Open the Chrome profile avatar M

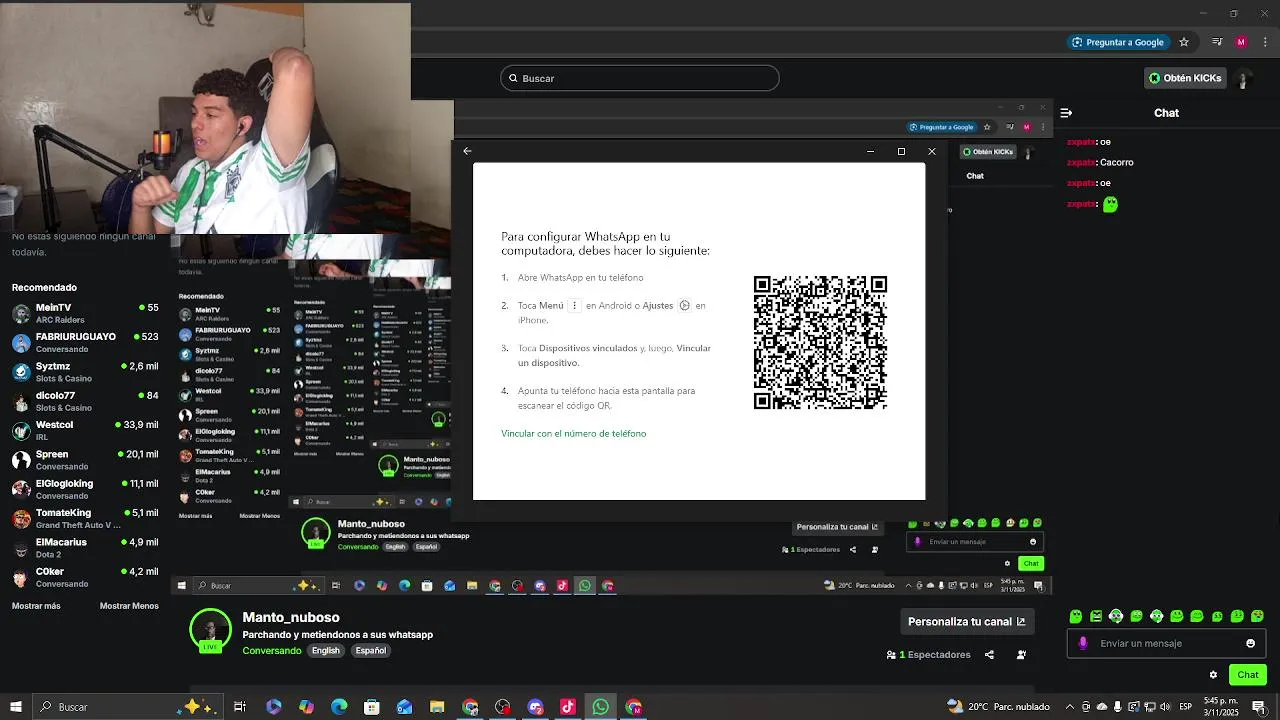click(1241, 42)
